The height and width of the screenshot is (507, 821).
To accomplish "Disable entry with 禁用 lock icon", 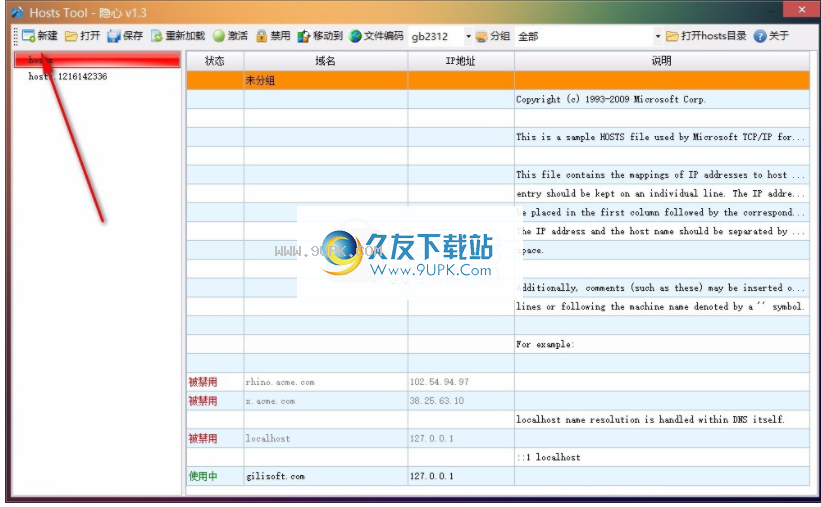I will point(262,36).
